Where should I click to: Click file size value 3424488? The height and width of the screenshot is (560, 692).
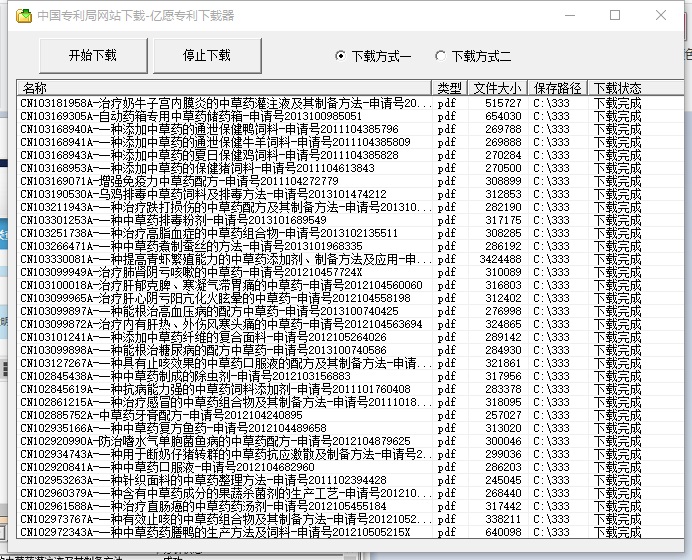point(500,259)
